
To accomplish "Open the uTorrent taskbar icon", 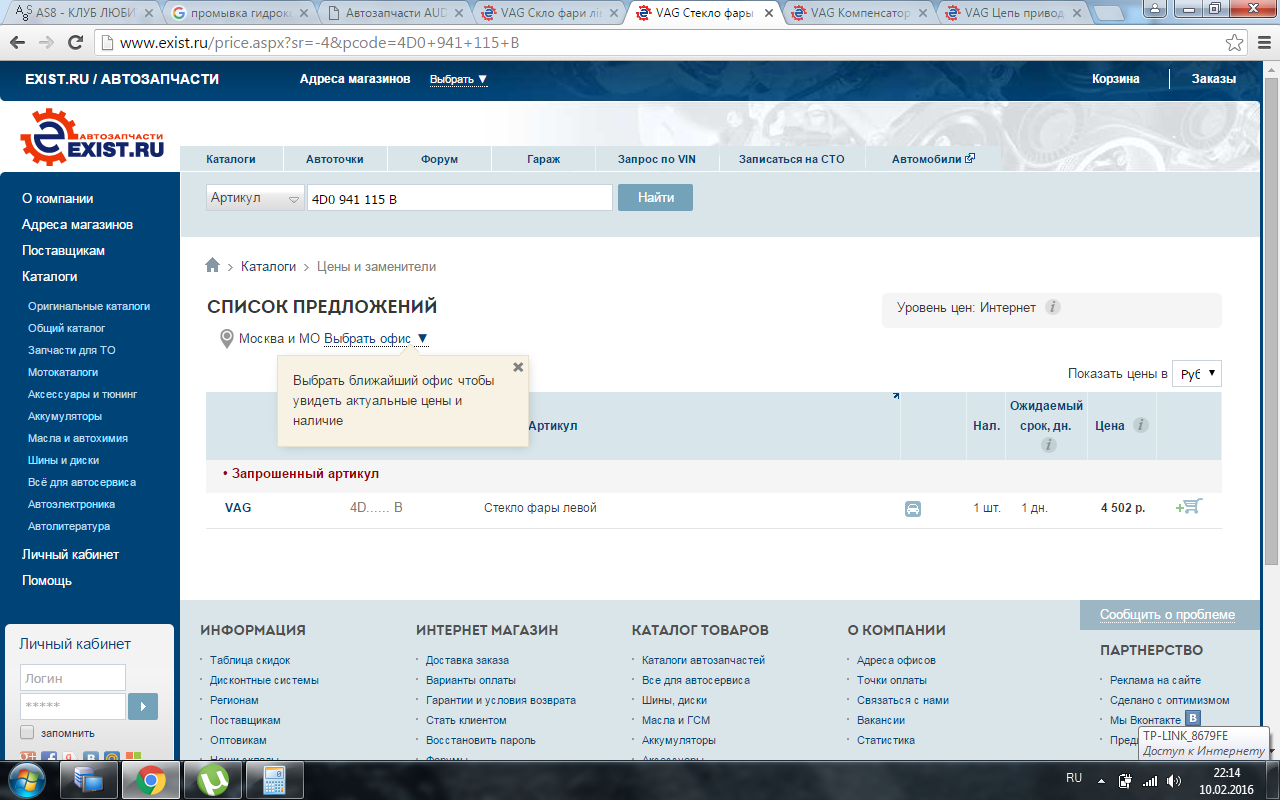I will click(x=212, y=779).
